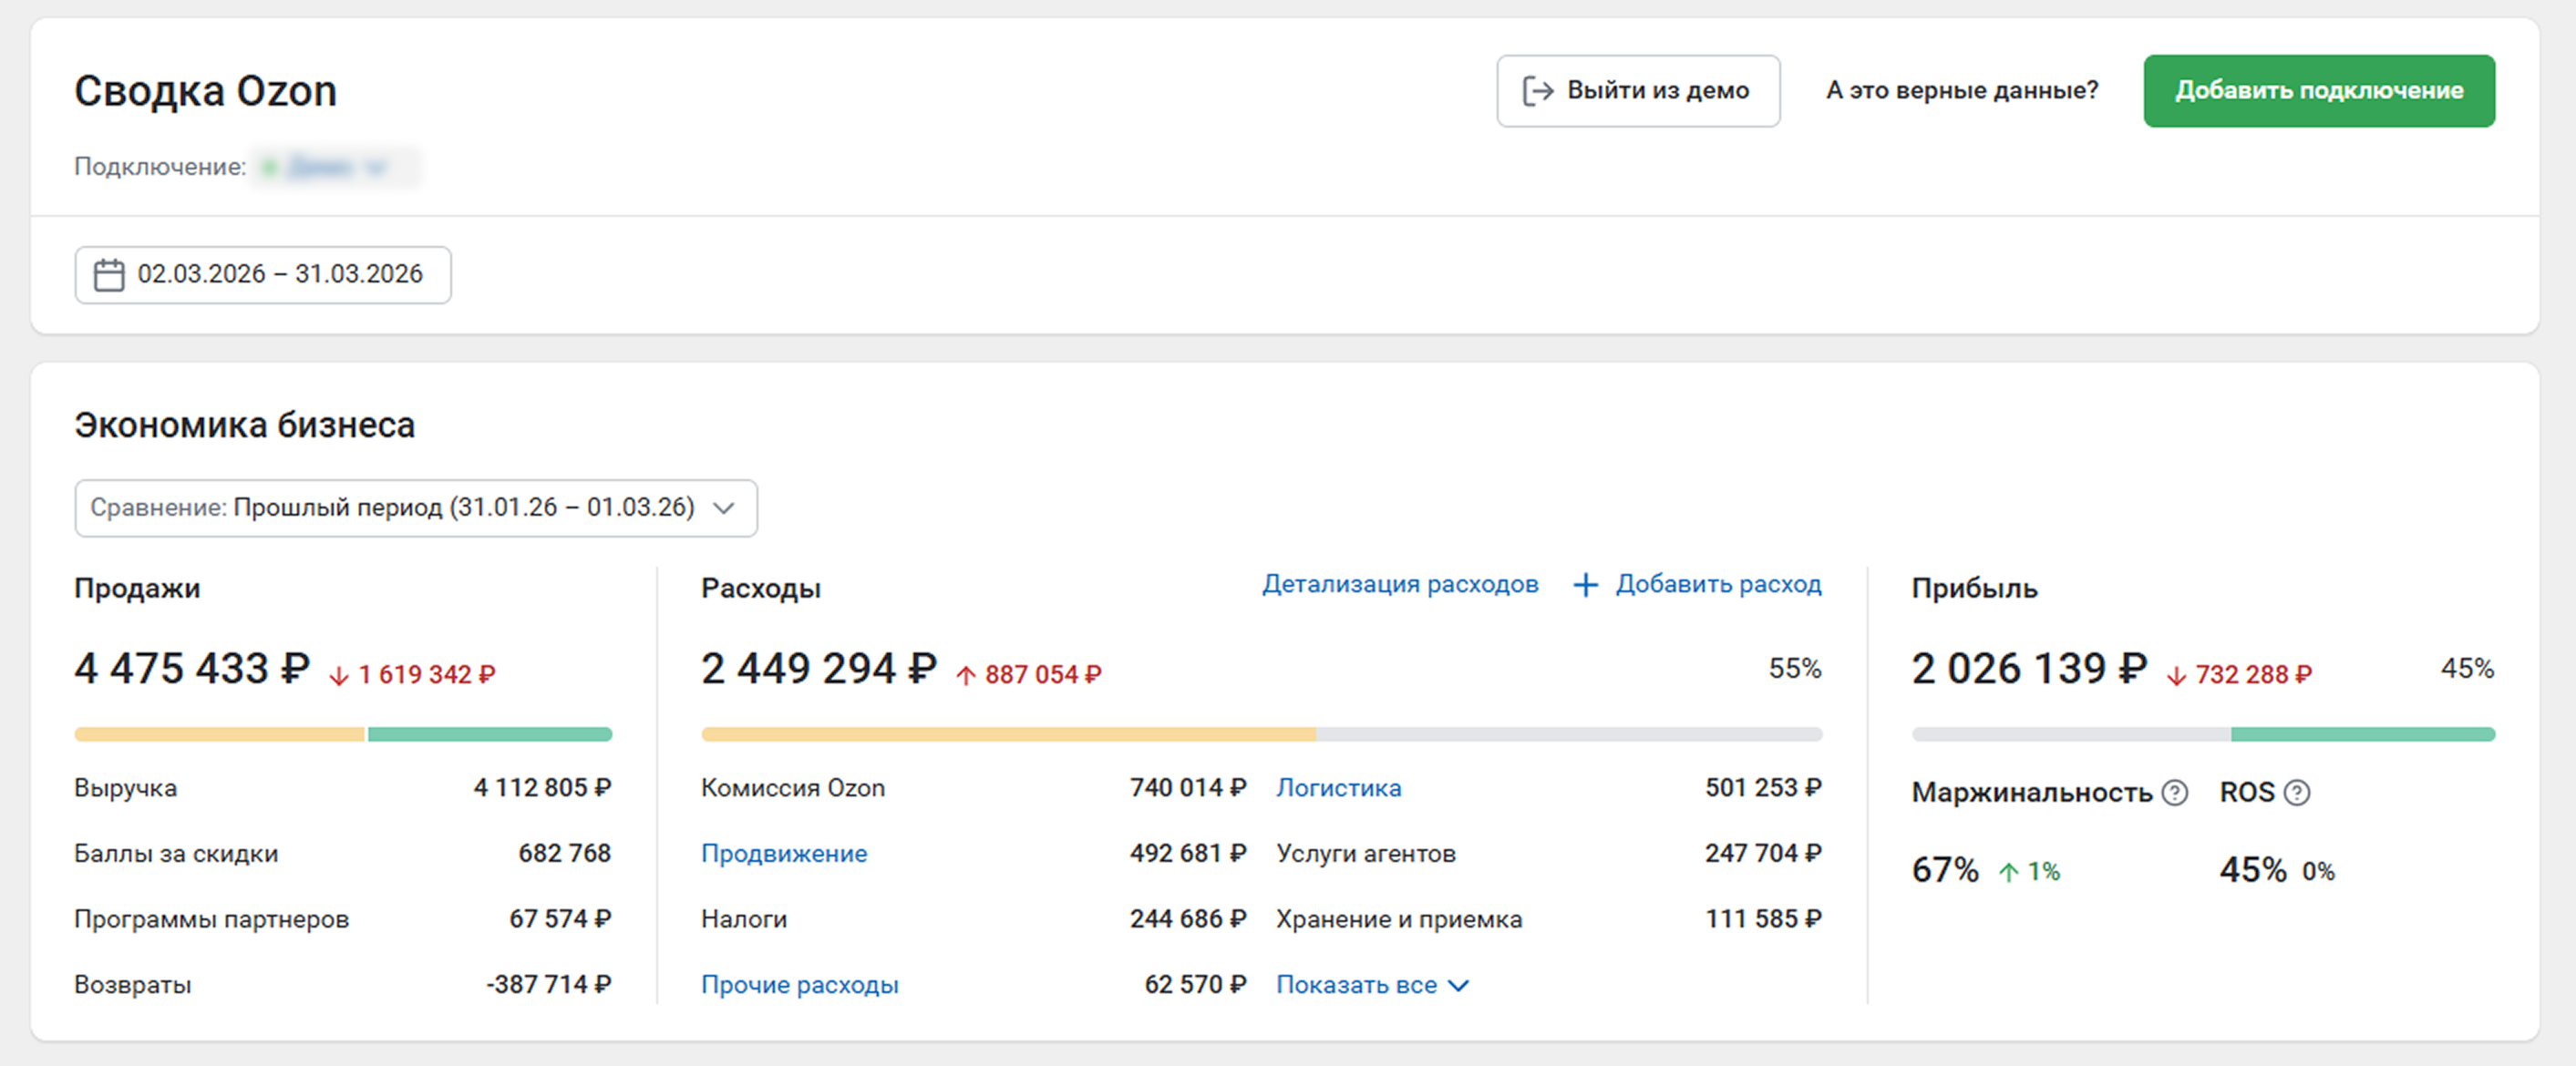The width and height of the screenshot is (2576, 1066).
Task: Click the chevron in the Сравнение selector
Action: pyautogui.click(x=724, y=508)
